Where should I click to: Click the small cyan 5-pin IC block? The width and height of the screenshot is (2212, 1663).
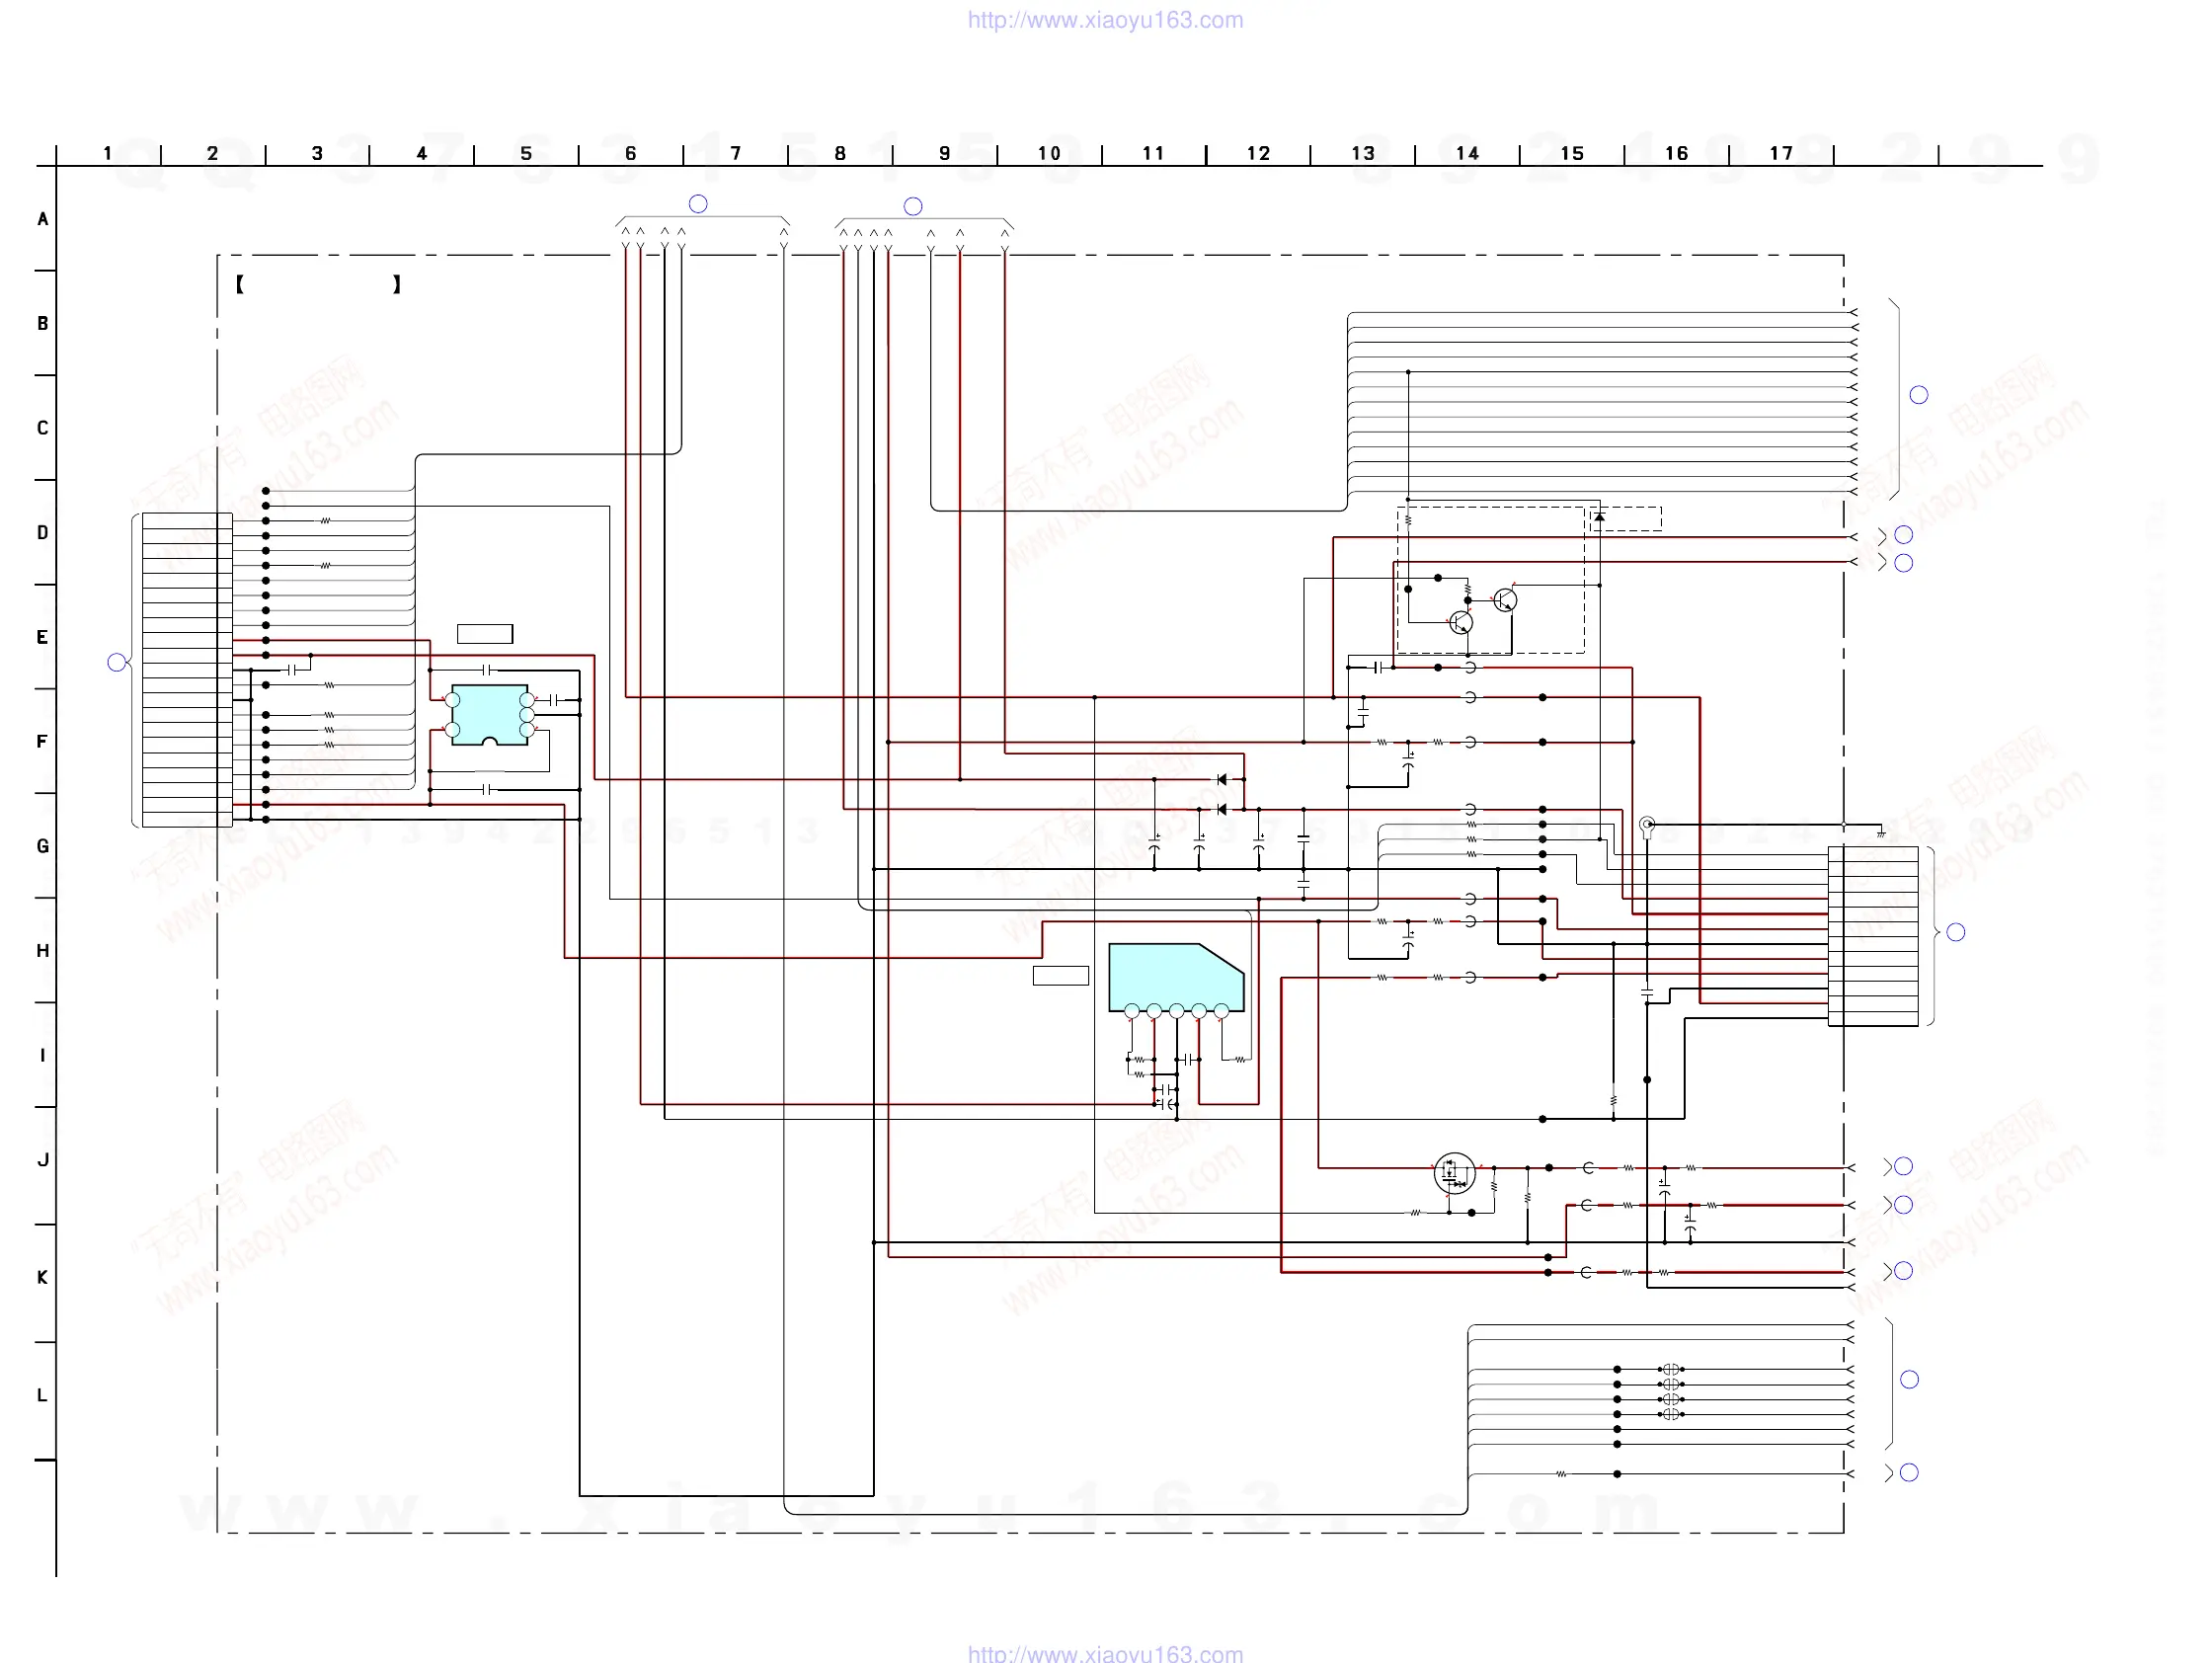point(489,714)
